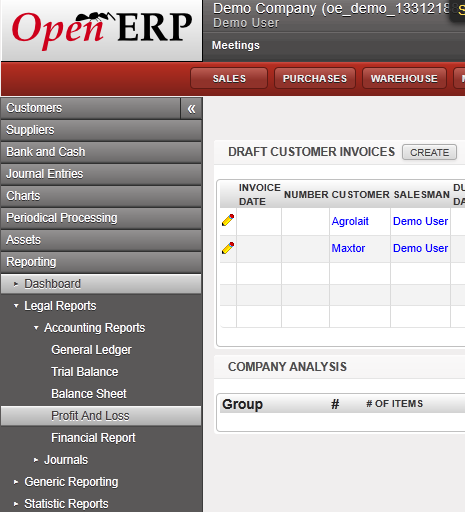This screenshot has height=512, width=465.
Task: Open the Financial Report item
Action: pos(93,438)
